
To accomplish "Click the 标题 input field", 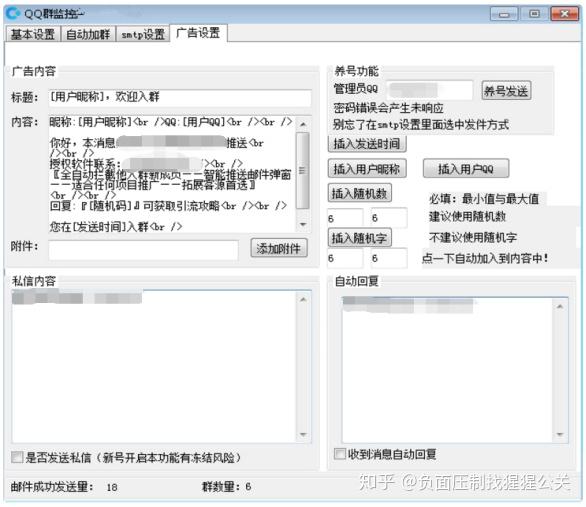I will pos(180,98).
